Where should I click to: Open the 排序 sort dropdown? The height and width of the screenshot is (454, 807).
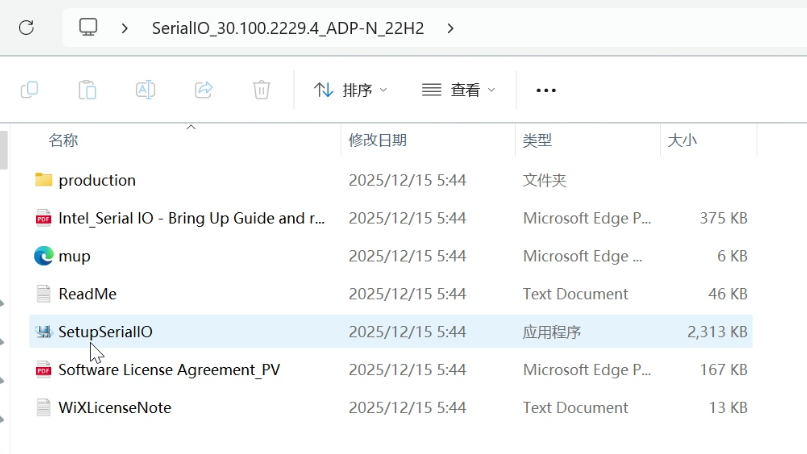tap(350, 90)
